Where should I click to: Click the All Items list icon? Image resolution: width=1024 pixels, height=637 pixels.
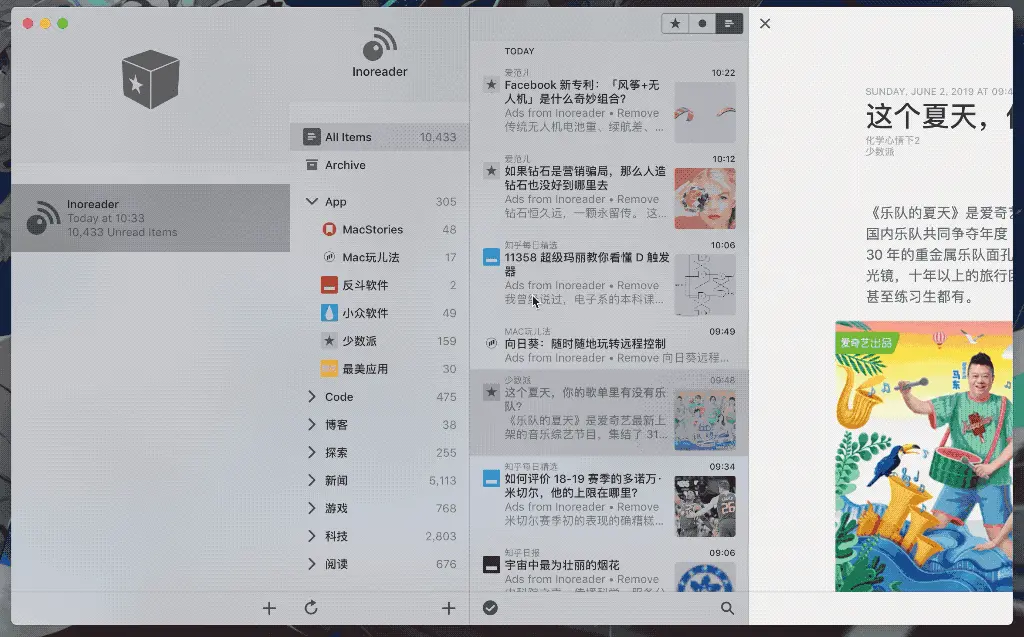click(312, 137)
